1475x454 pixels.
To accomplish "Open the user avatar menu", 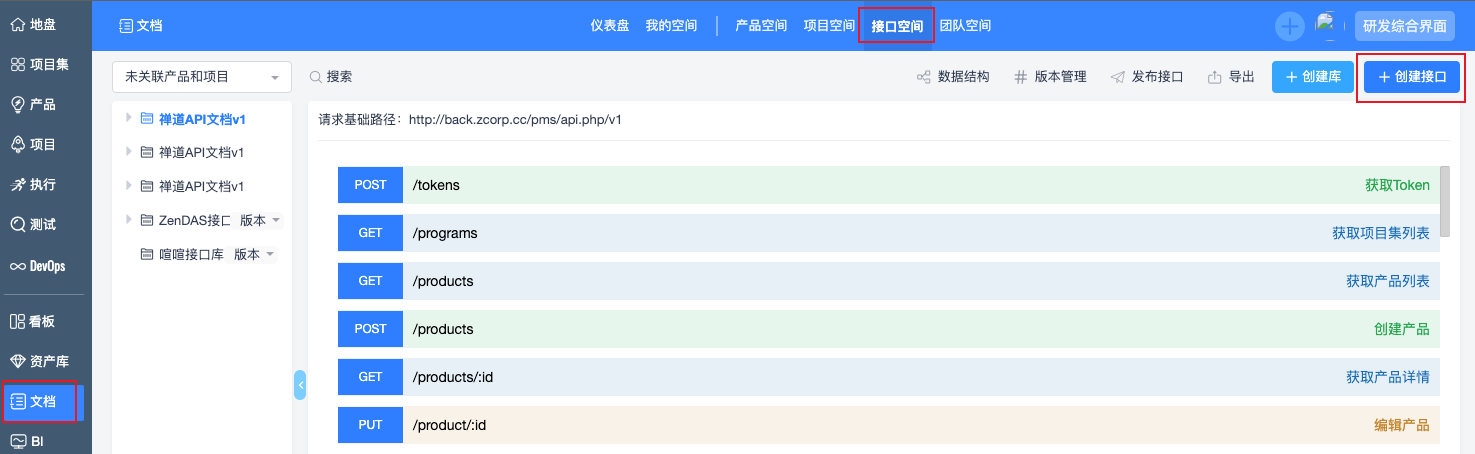I will 1327,26.
